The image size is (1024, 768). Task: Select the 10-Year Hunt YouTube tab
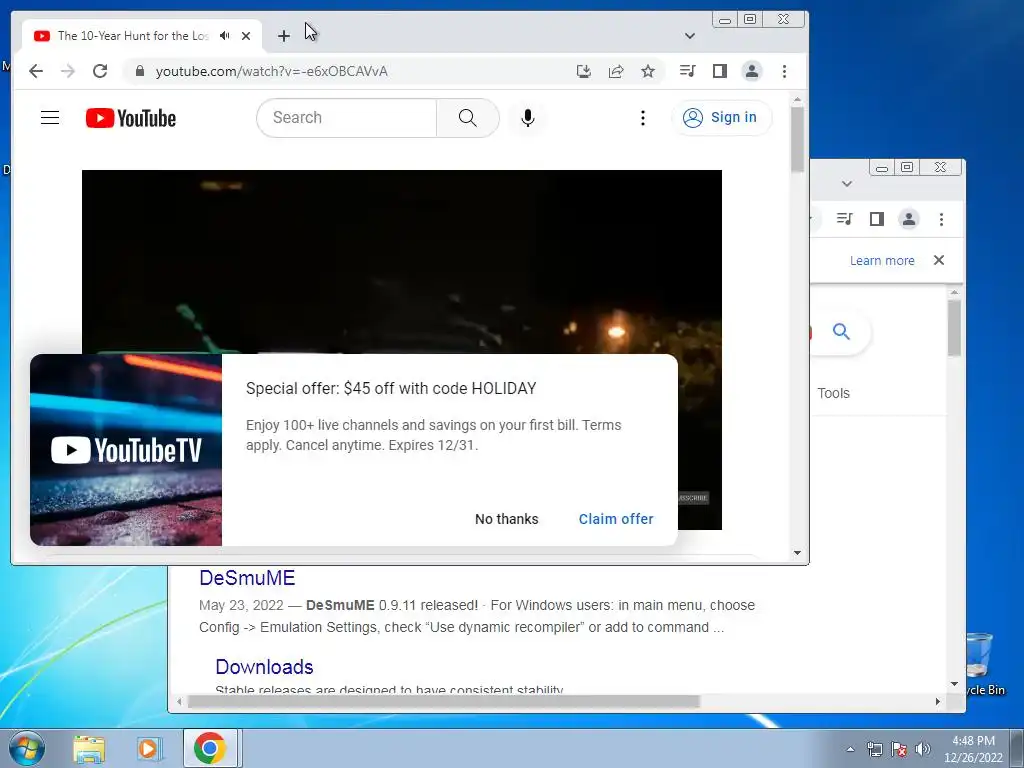[x=133, y=36]
